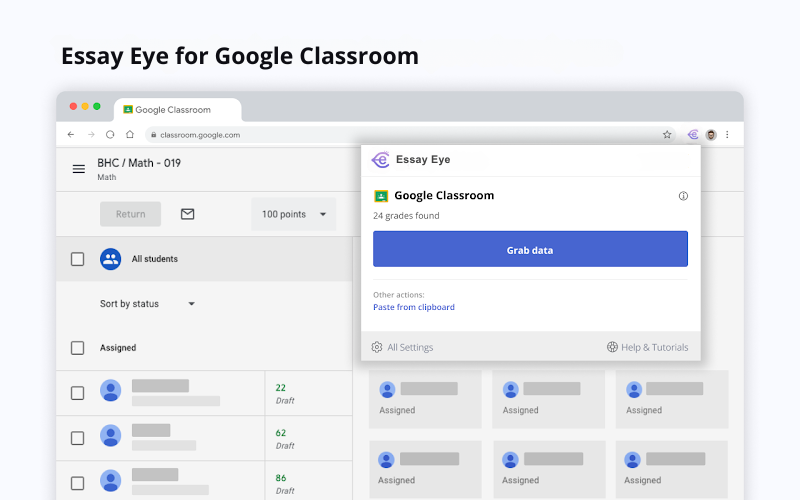
Task: Open All Settings in Essay Eye popup
Action: coord(403,347)
